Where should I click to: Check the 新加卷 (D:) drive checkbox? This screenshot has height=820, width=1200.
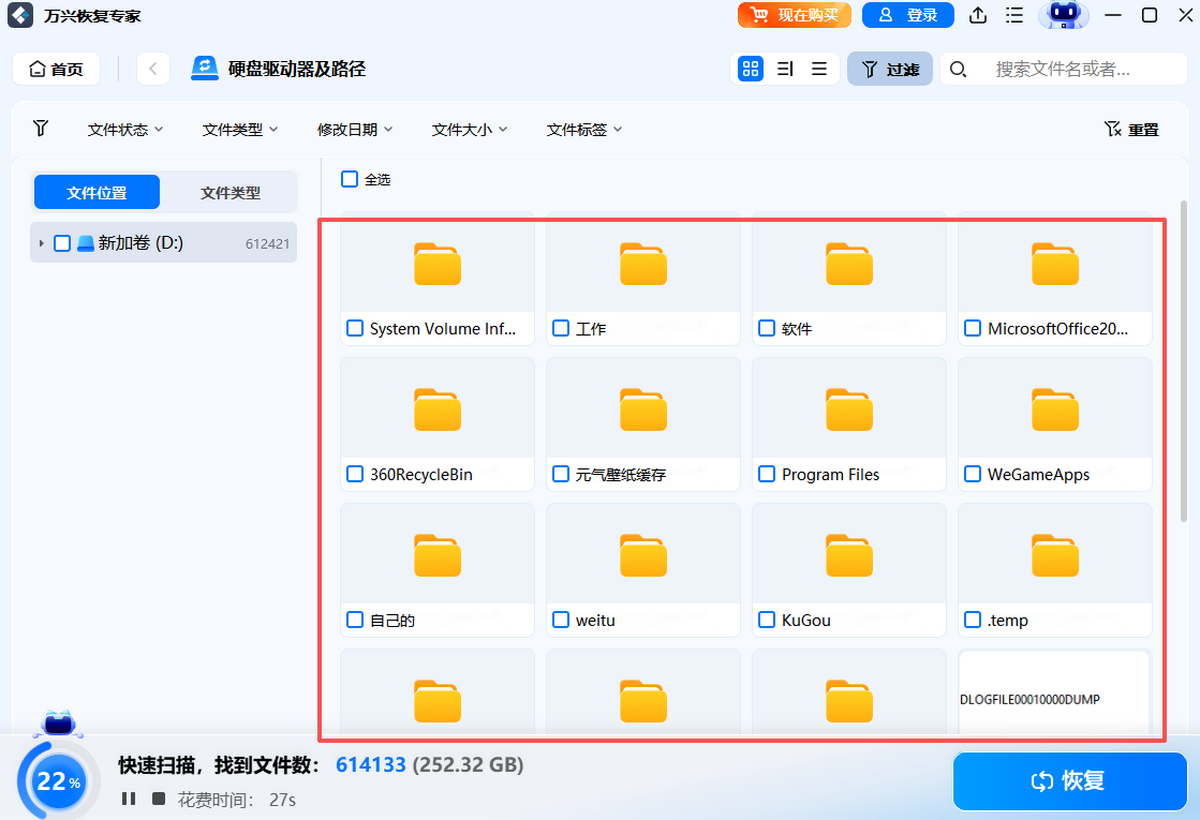pos(62,243)
